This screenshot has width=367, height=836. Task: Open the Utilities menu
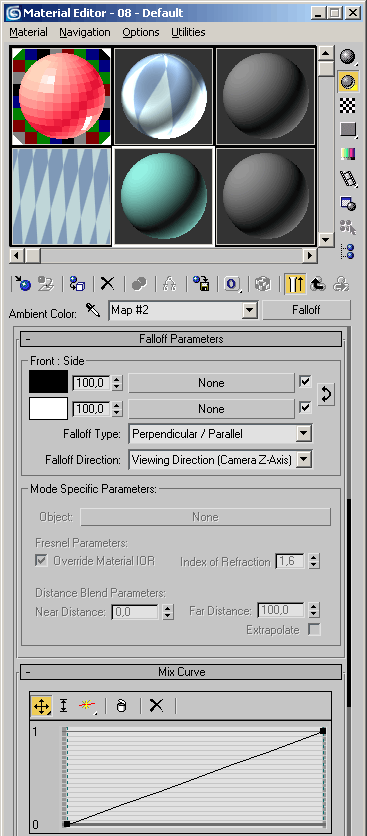[x=188, y=32]
